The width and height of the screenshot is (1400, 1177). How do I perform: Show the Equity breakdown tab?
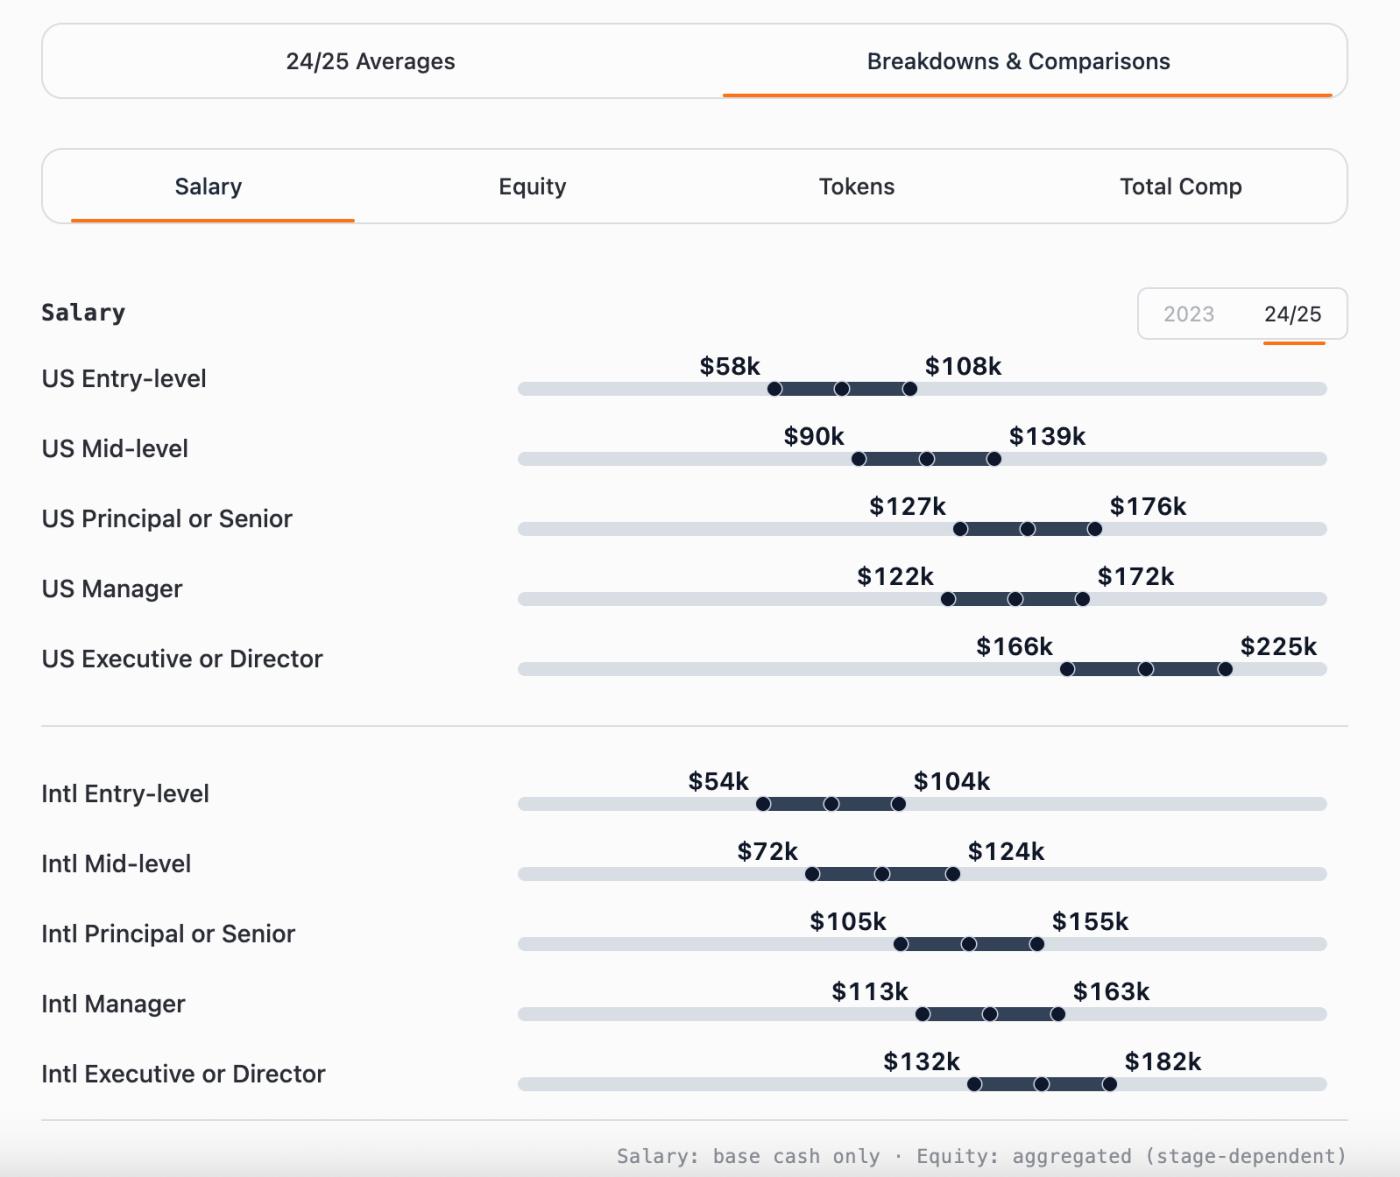point(532,187)
